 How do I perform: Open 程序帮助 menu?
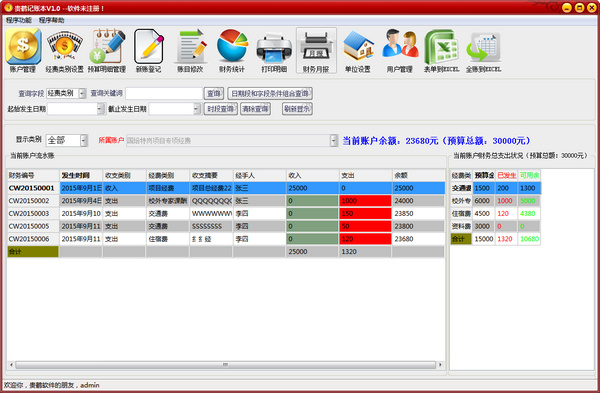coord(51,20)
